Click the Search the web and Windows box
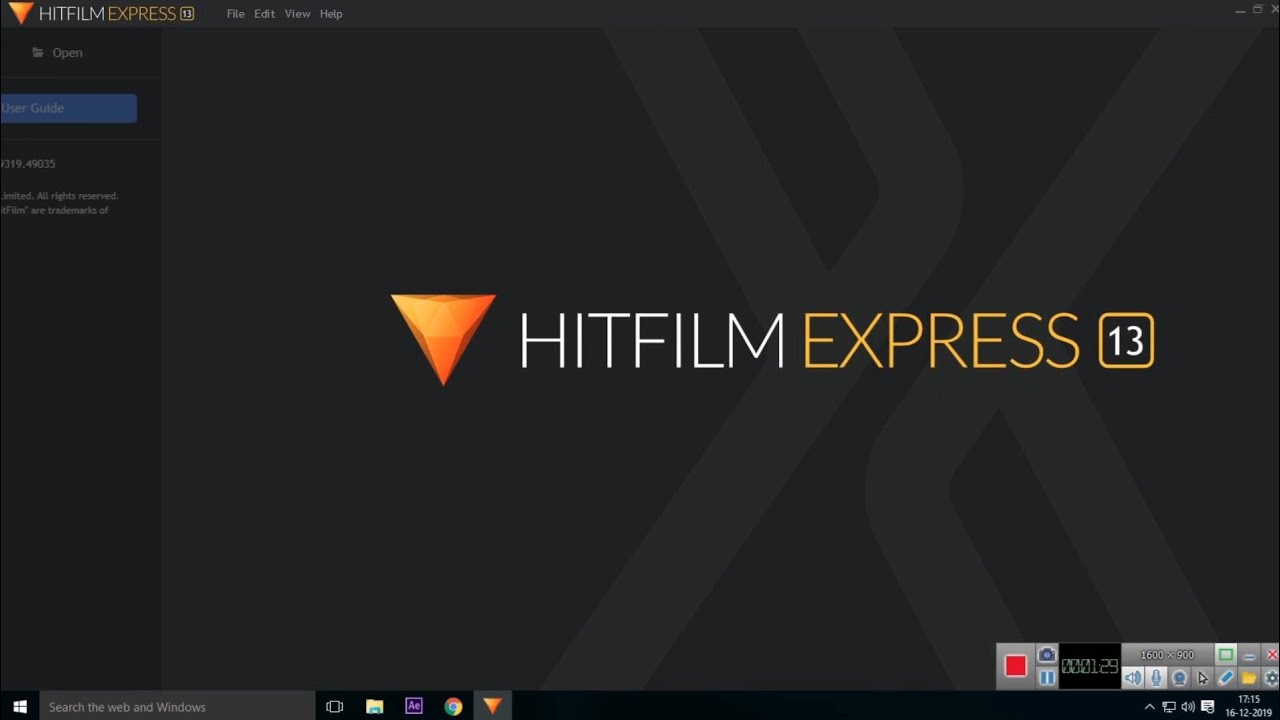 click(x=177, y=706)
